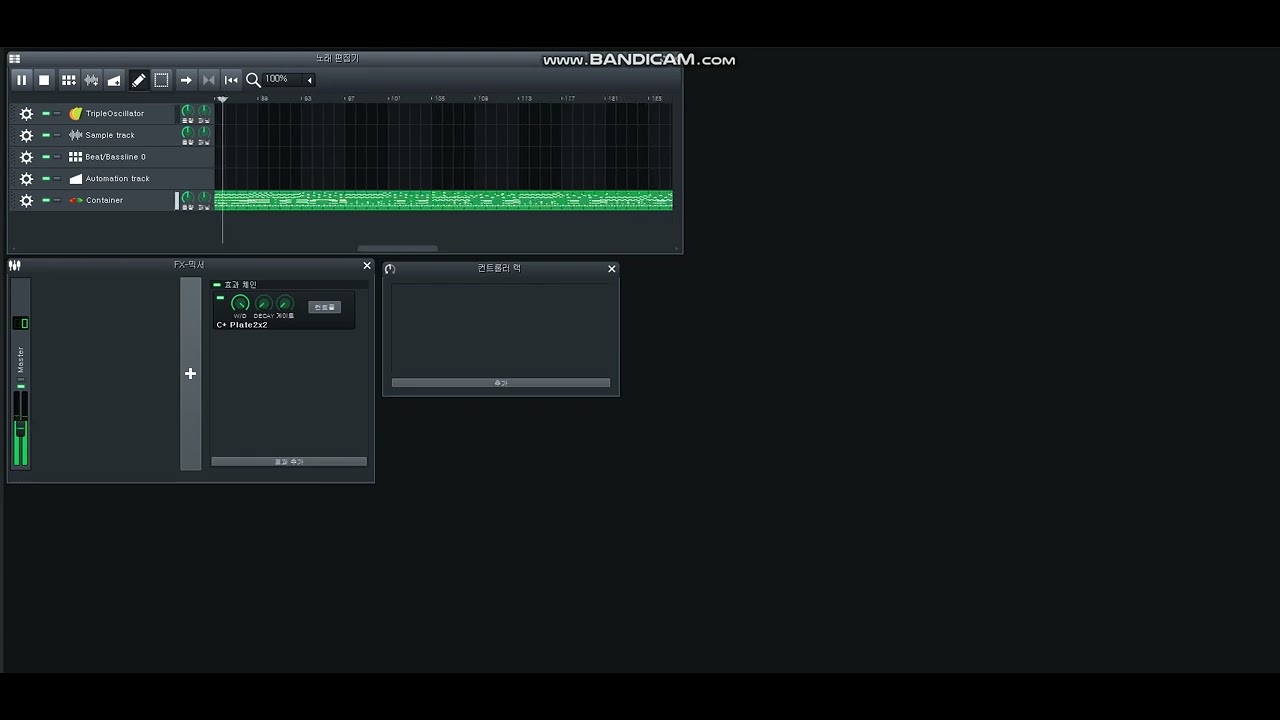Close the FX-Mixer window
Image resolution: width=1280 pixels, height=720 pixels.
(x=367, y=266)
